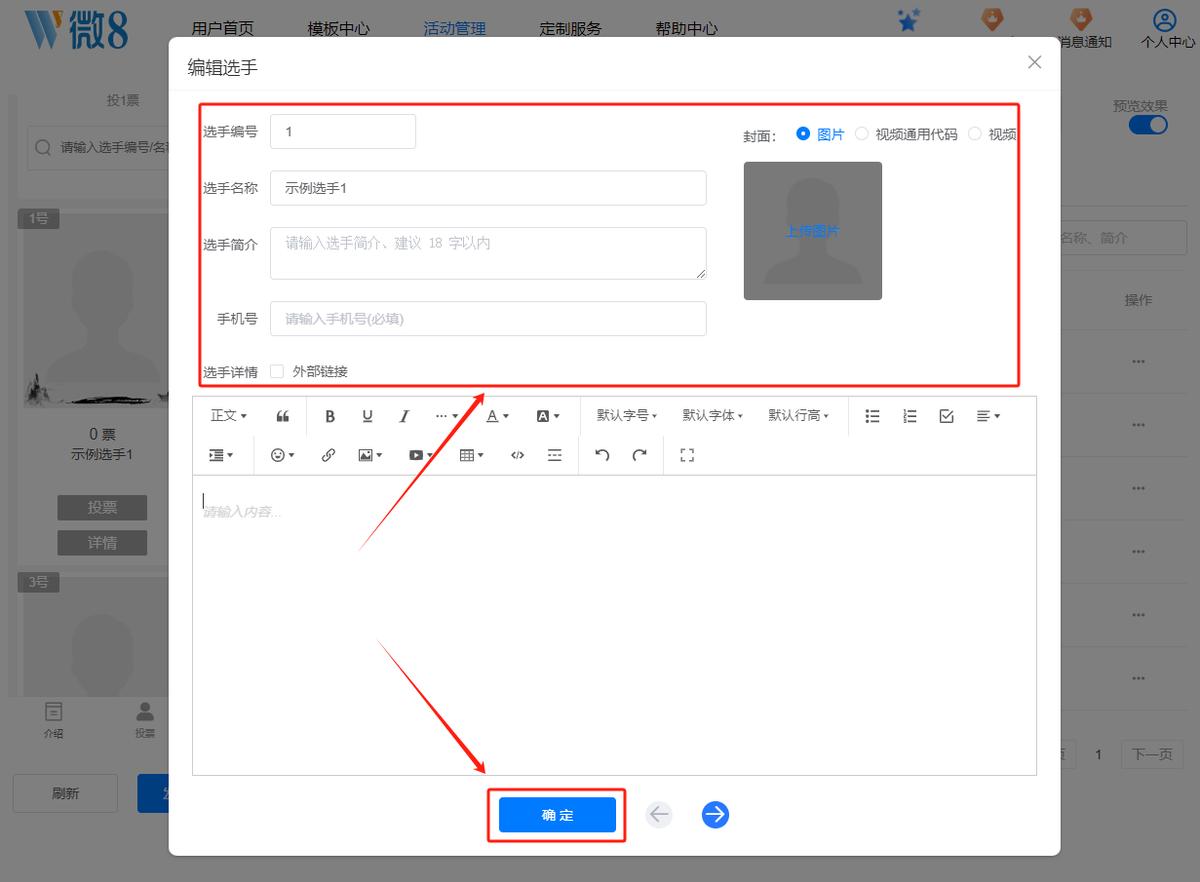Click the 下一页 pagination button
This screenshot has width=1200, height=882.
click(1151, 754)
